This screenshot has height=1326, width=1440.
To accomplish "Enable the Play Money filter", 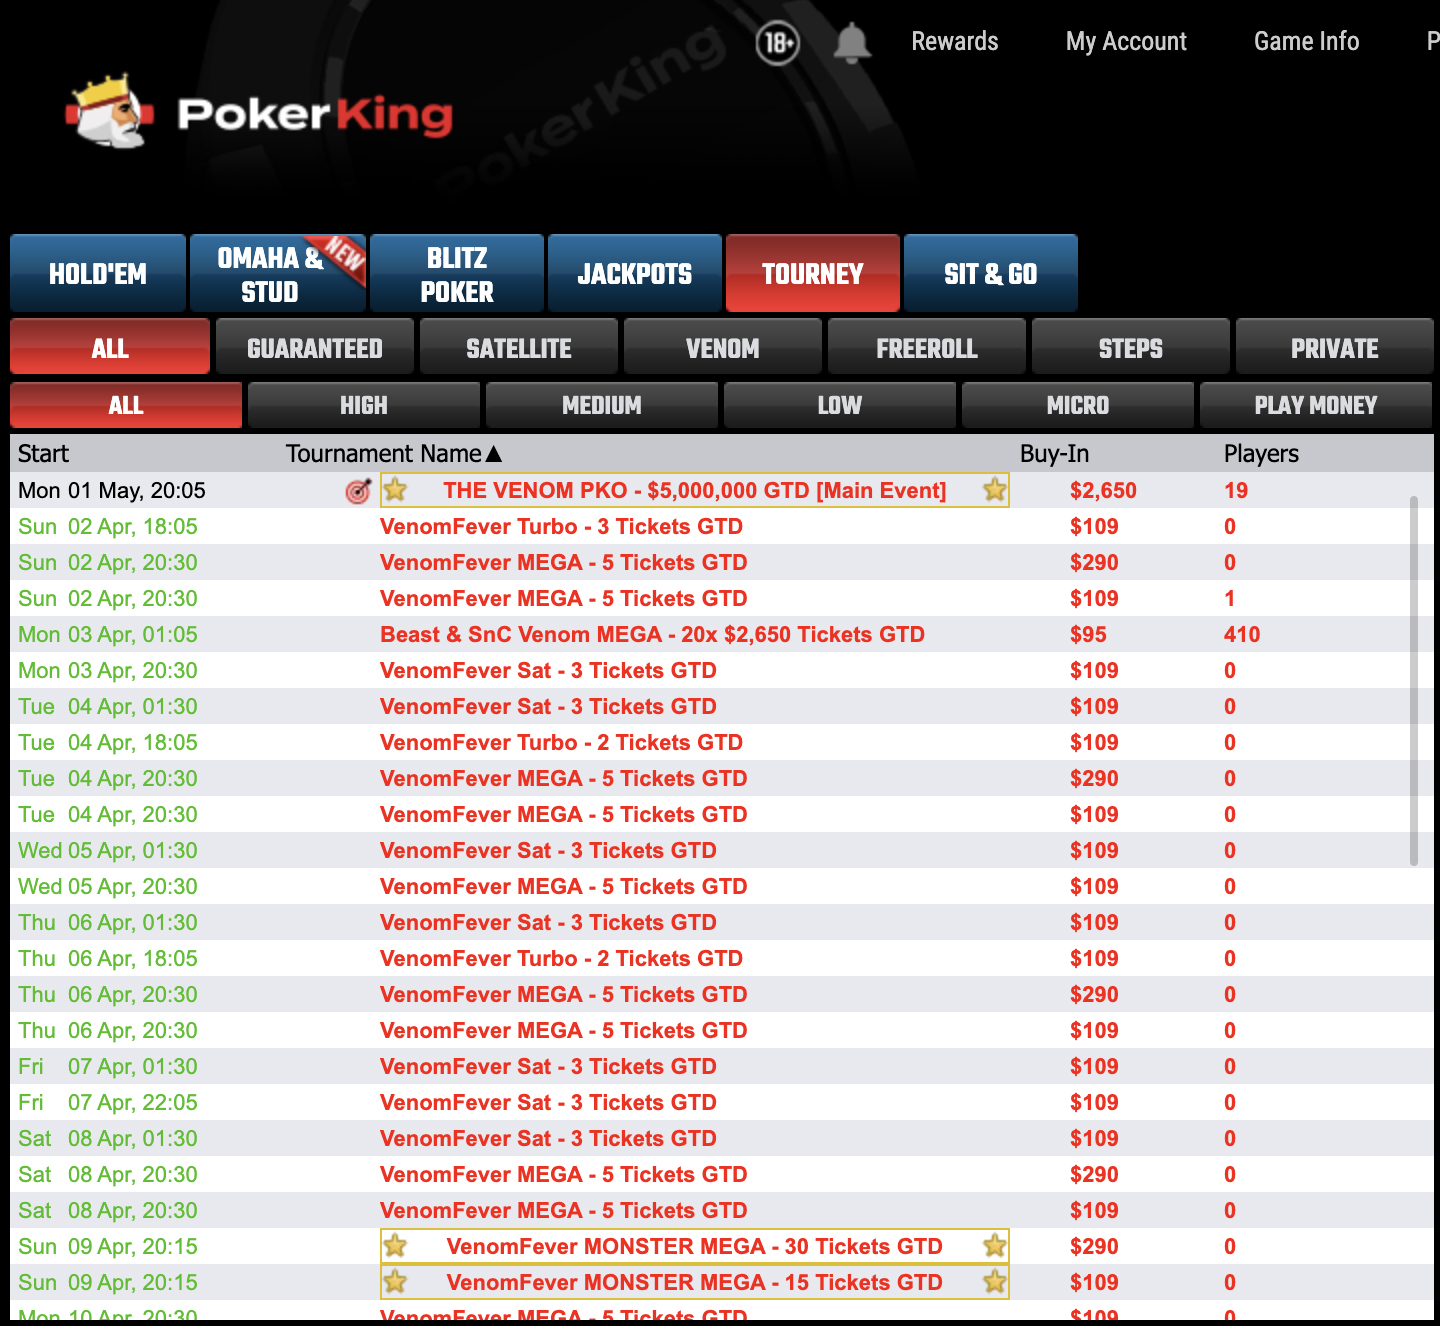I will click(x=1315, y=405).
